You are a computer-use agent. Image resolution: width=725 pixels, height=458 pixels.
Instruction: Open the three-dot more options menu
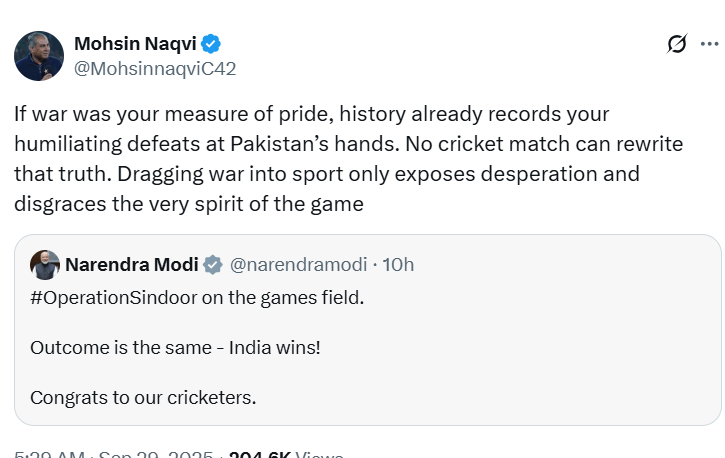click(709, 44)
